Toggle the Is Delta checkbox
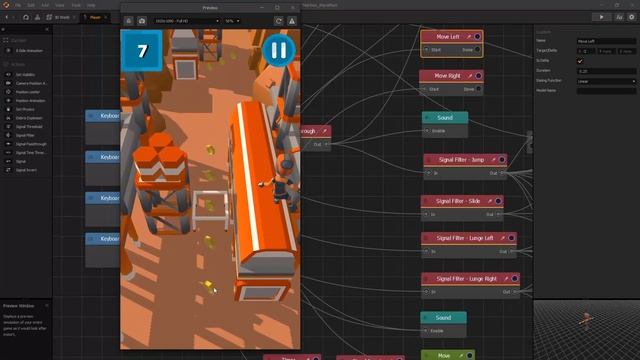Screen dimensions: 640x360 (x=580, y=61)
